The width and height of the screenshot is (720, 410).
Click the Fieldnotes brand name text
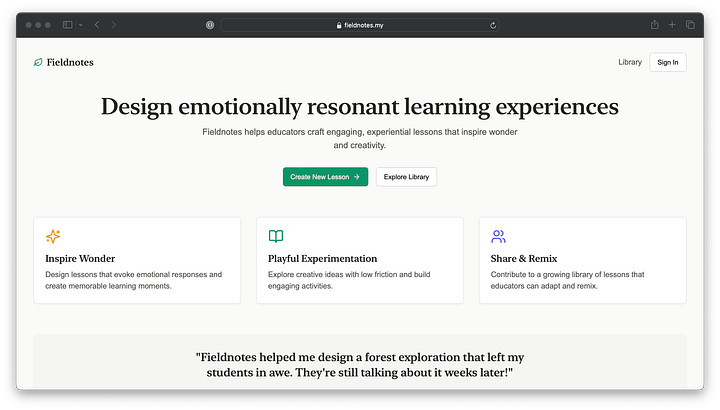(x=70, y=62)
